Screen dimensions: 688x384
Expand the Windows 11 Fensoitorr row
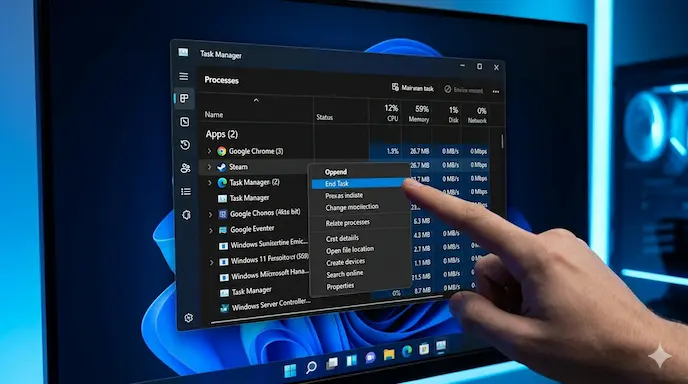[x=211, y=262]
